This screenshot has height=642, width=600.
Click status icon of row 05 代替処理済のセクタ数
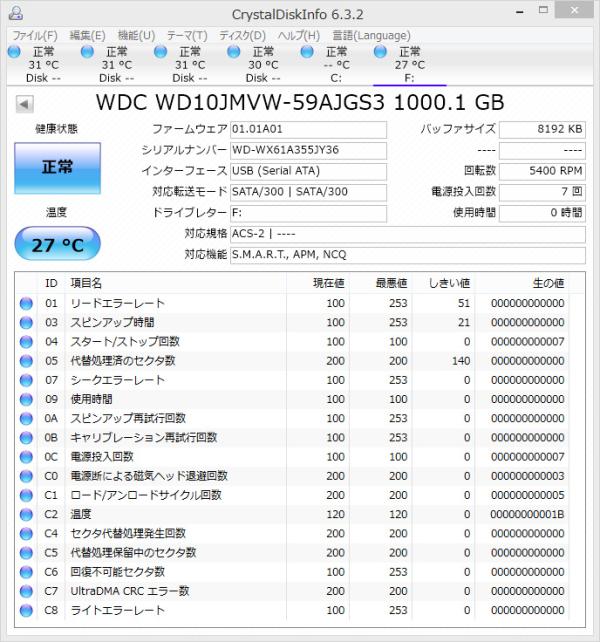[26, 361]
